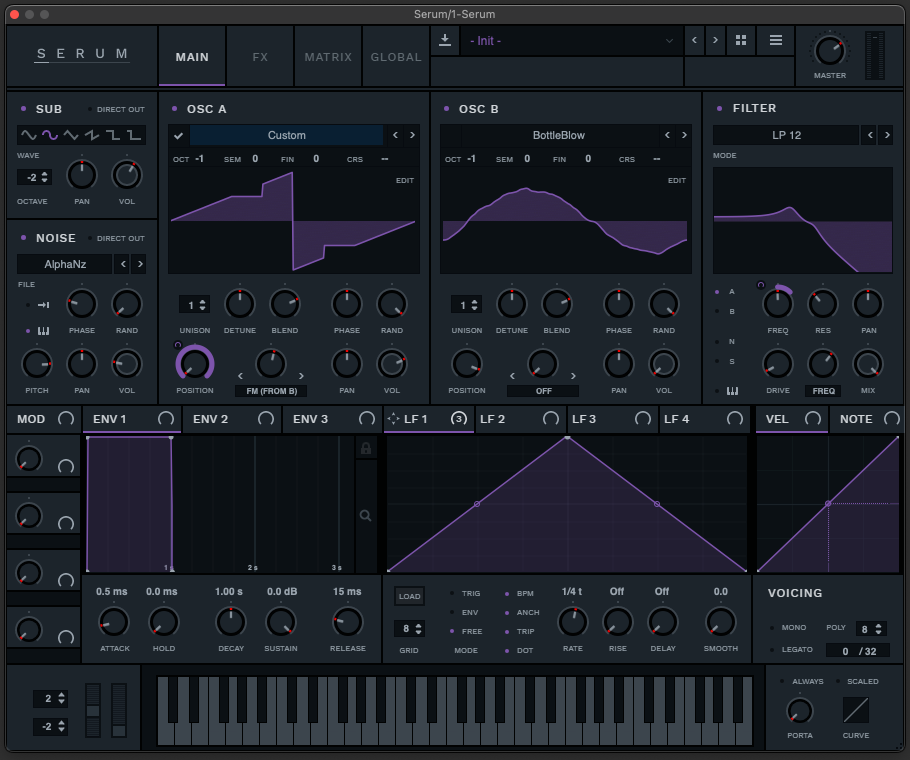Open the Init preset dropdown
Viewport: 910px width, 760px height.
(x=571, y=41)
